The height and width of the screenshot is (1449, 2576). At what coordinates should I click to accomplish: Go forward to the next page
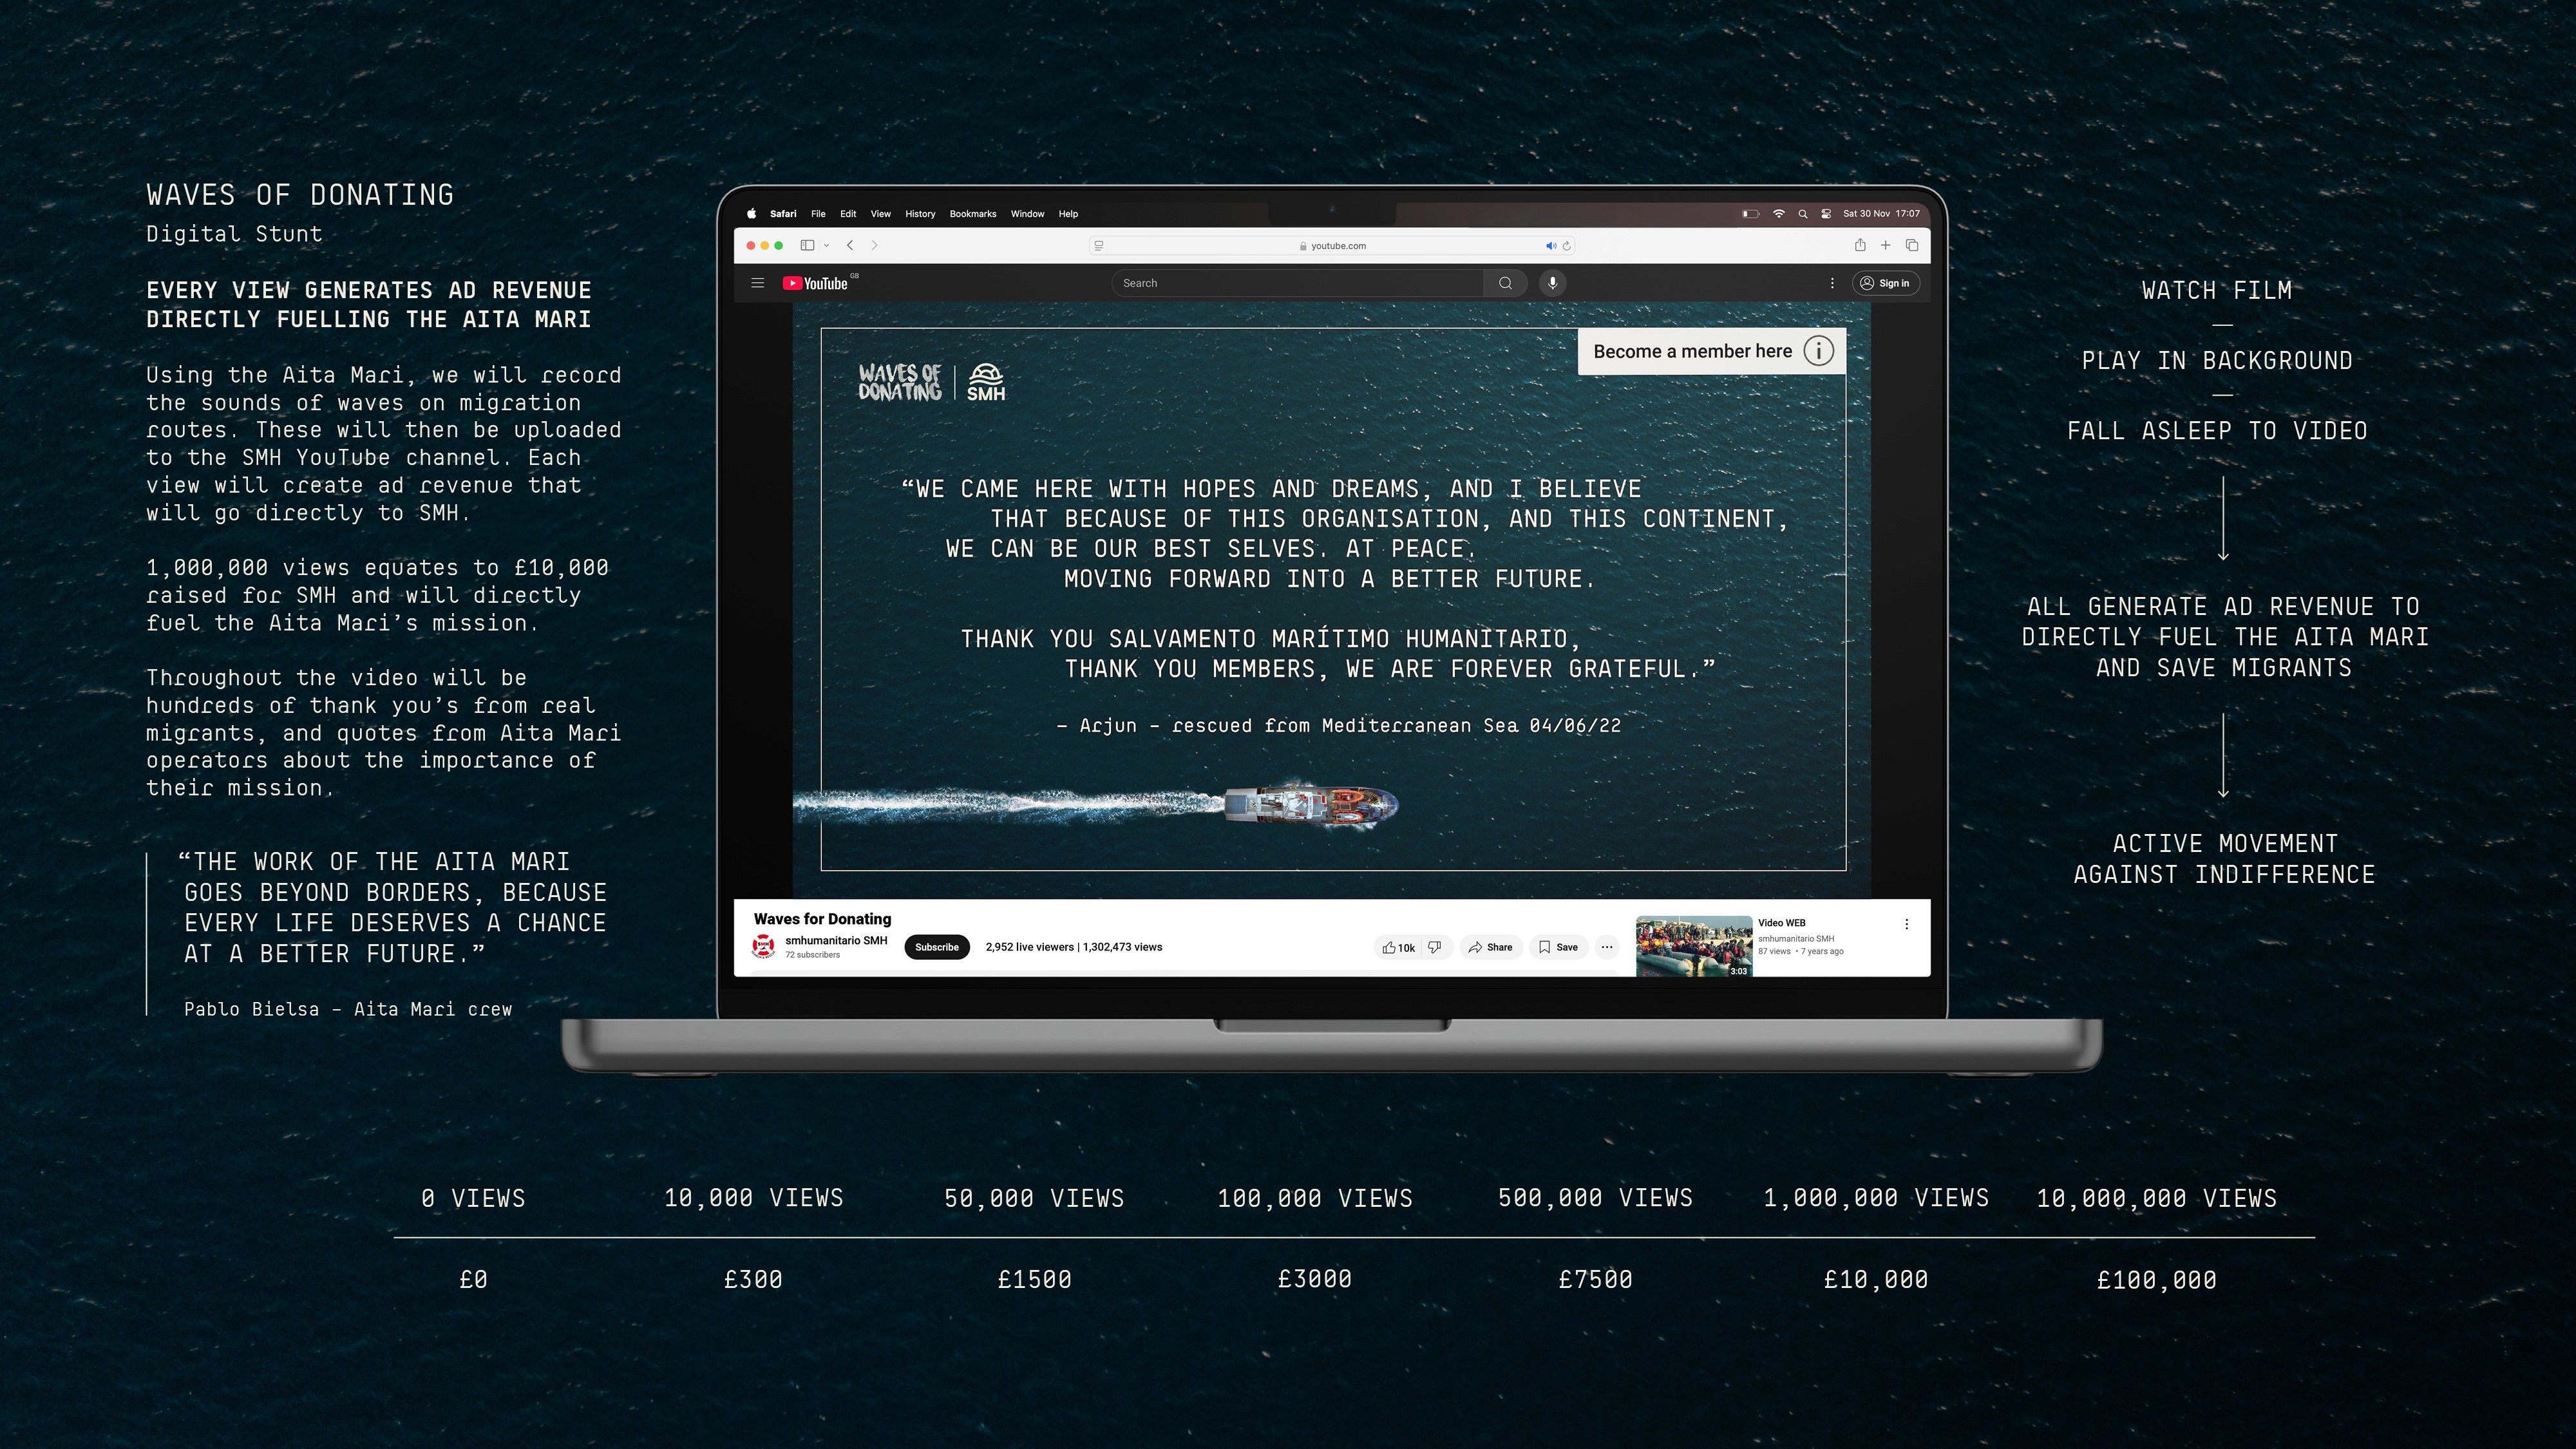pyautogui.click(x=875, y=246)
